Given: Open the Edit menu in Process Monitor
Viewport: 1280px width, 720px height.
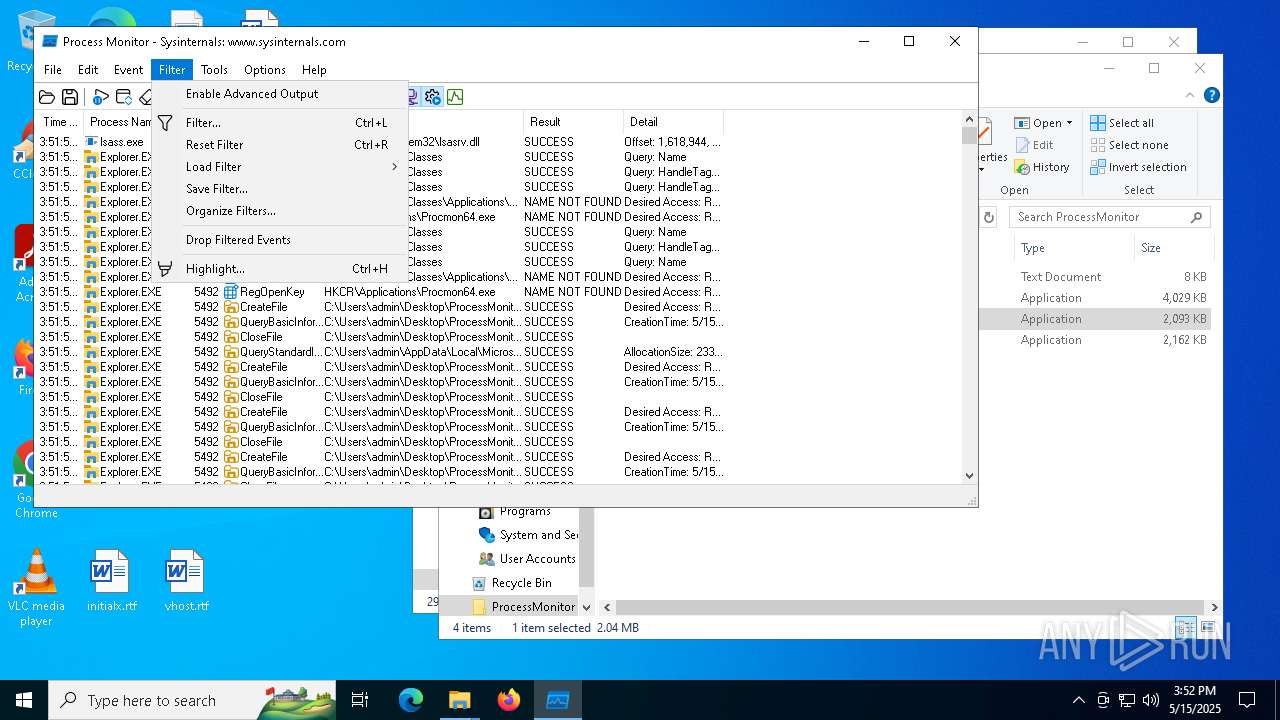Looking at the screenshot, I should (x=88, y=70).
